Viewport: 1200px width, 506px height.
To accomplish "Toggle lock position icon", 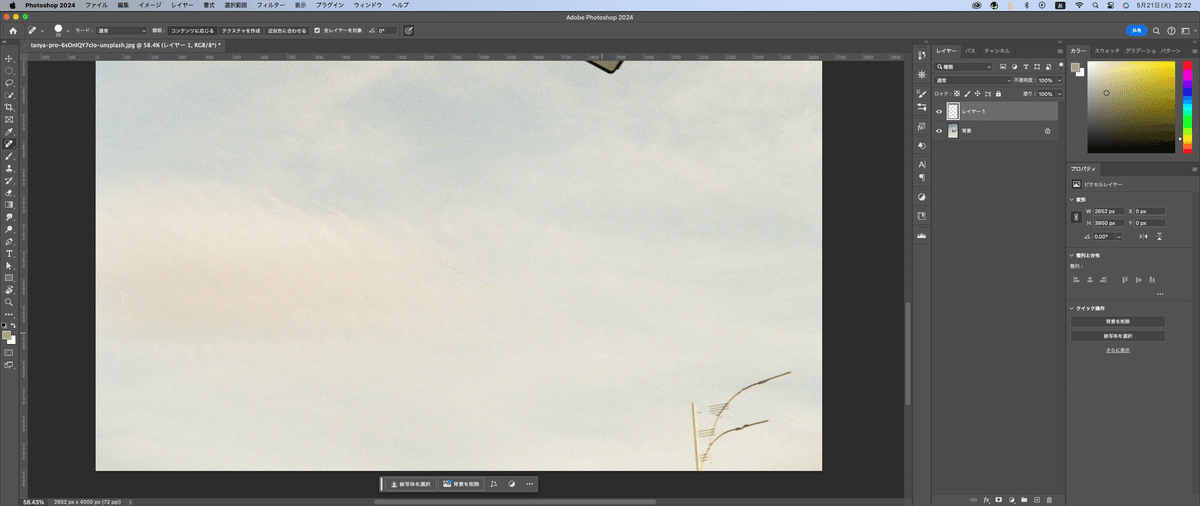I will pos(978,93).
